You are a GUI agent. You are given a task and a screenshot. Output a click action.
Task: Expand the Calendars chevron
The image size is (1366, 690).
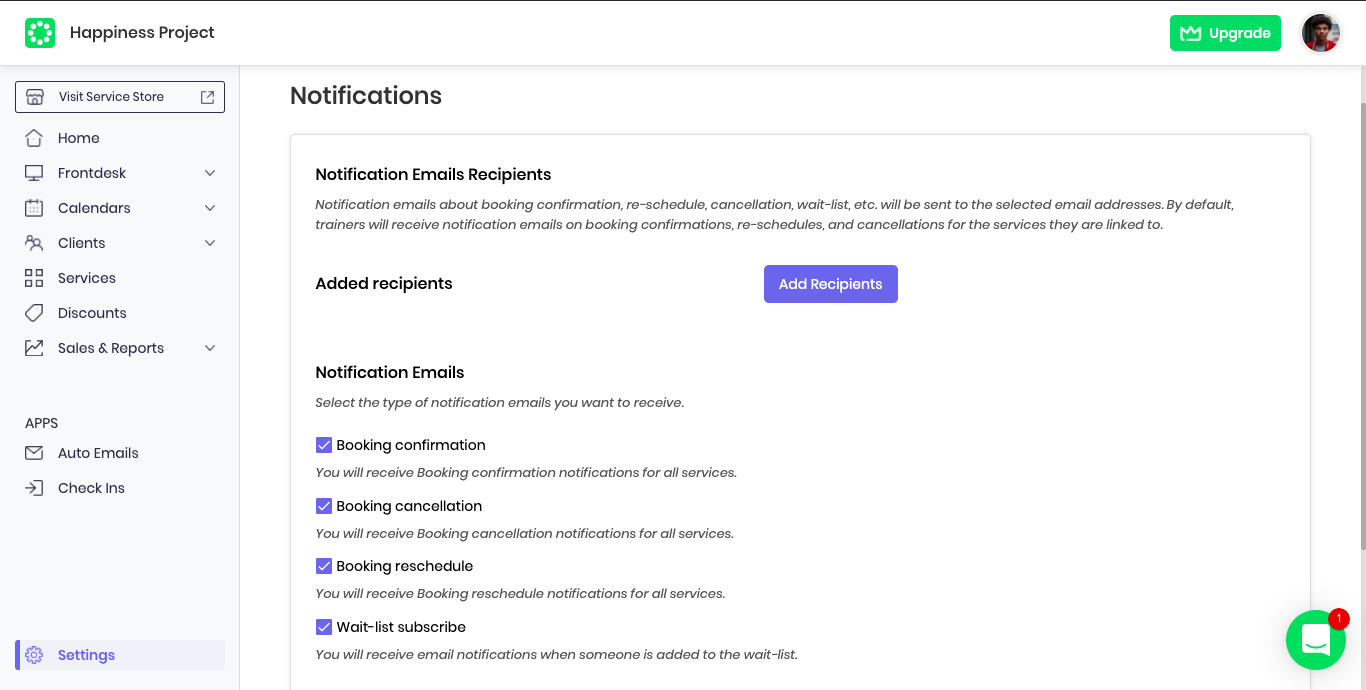click(x=210, y=208)
